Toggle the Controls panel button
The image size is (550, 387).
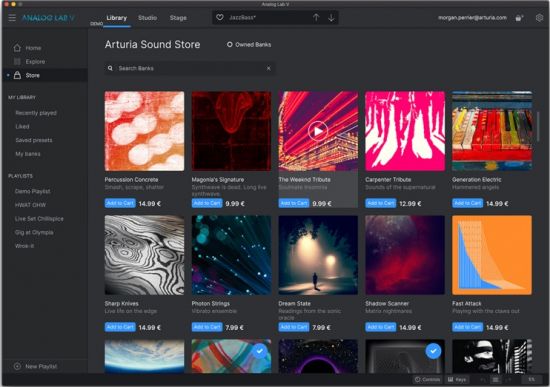(x=427, y=379)
